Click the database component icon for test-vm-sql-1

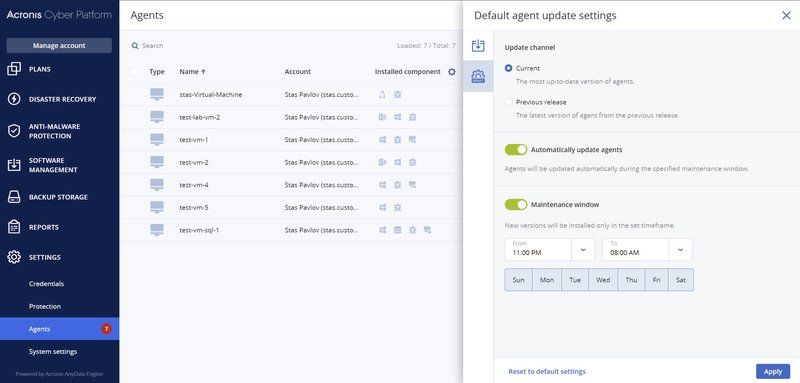[397, 230]
